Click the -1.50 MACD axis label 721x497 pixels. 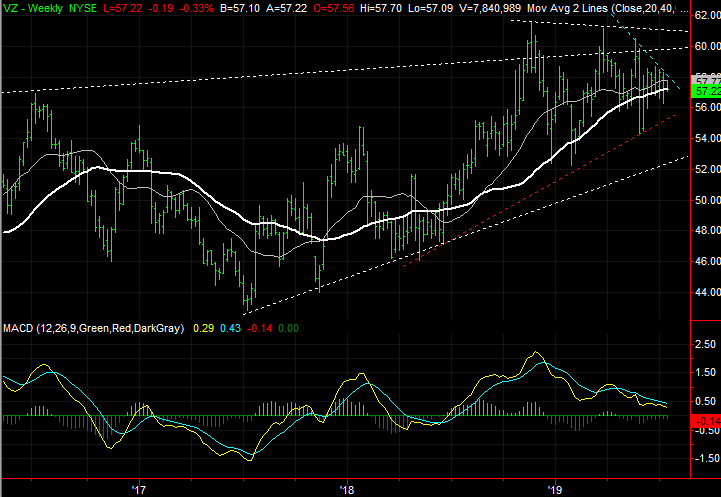[705, 458]
